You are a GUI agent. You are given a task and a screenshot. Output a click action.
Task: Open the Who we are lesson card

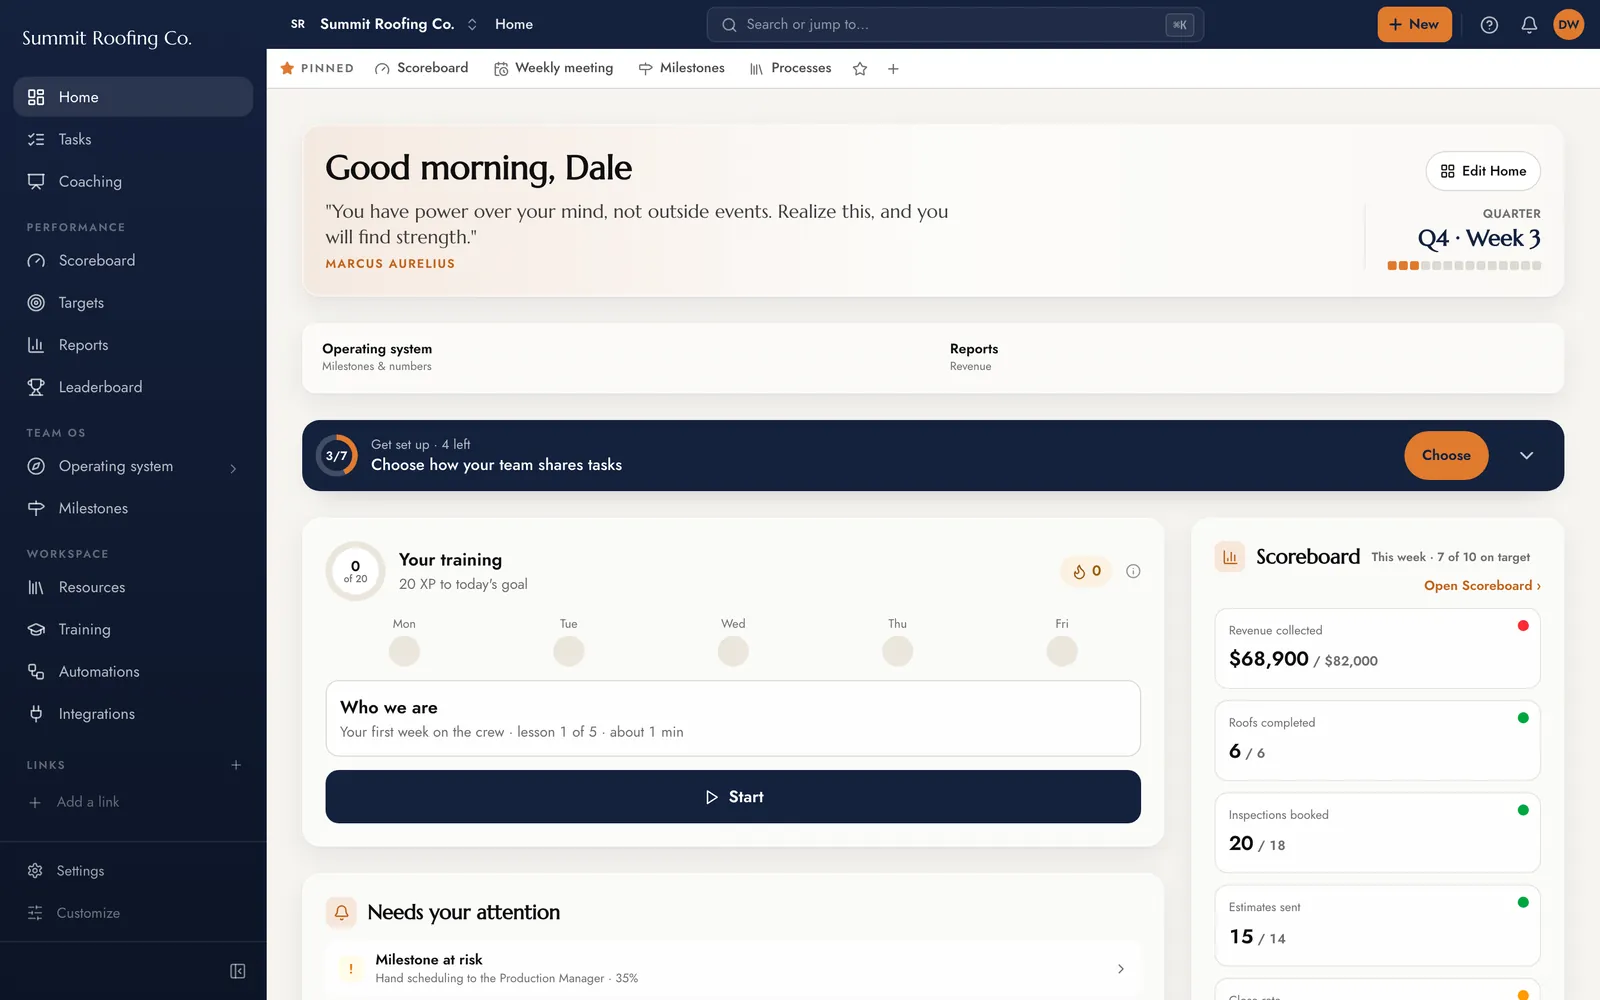click(733, 718)
